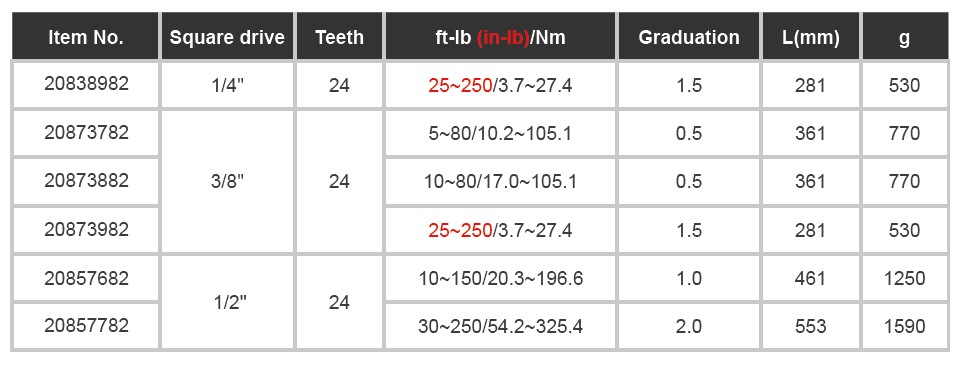
Task: Click the Item No. column header
Action: (x=85, y=37)
